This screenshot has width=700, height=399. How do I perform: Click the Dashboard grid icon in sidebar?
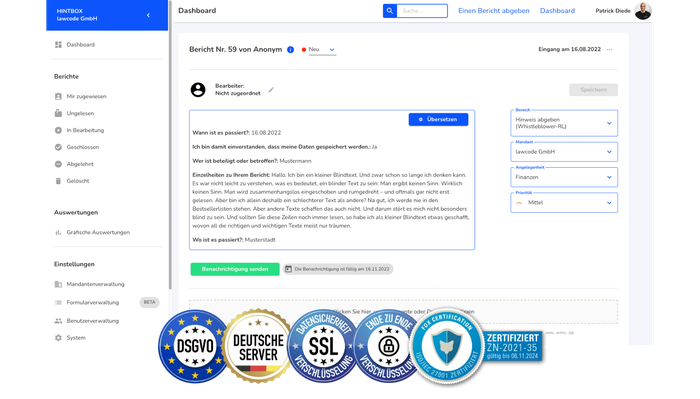[x=58, y=45]
